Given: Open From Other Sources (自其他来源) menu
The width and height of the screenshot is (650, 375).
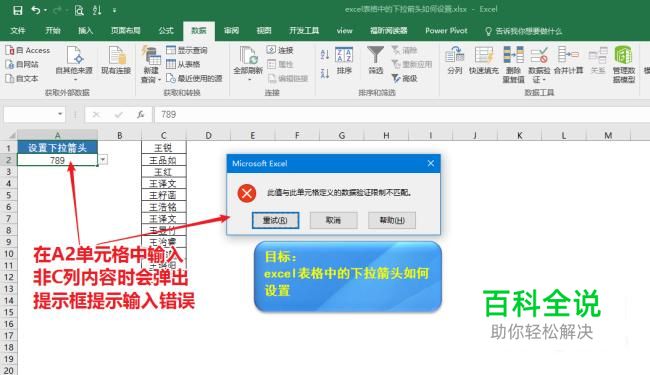Looking at the screenshot, I should click(74, 63).
